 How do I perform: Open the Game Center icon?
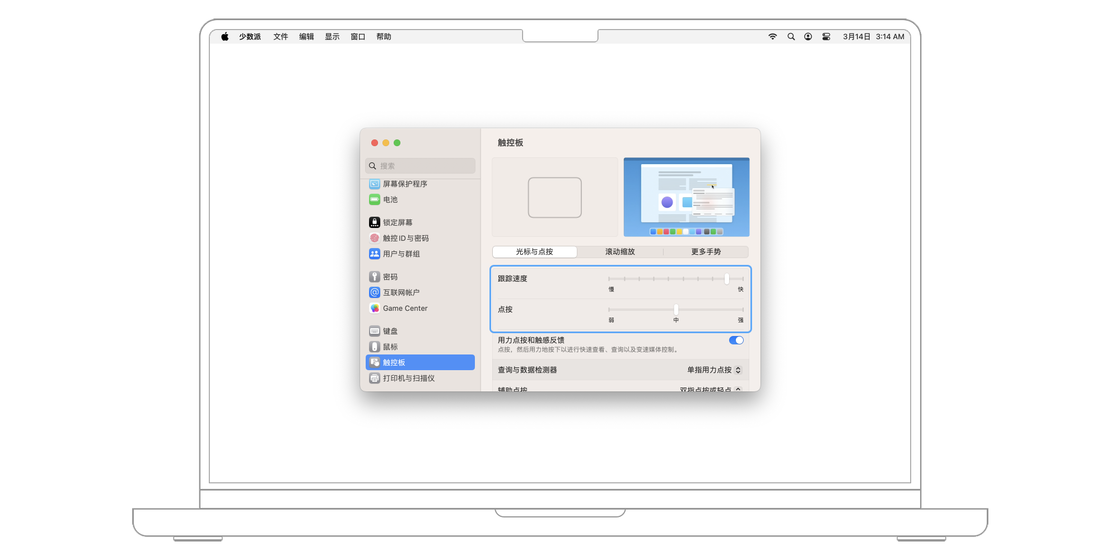(374, 308)
